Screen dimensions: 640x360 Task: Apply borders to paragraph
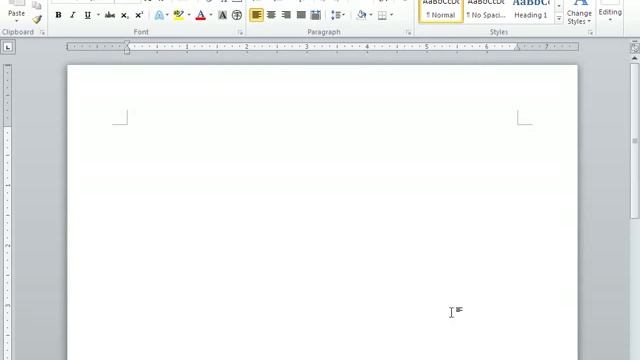(382, 15)
